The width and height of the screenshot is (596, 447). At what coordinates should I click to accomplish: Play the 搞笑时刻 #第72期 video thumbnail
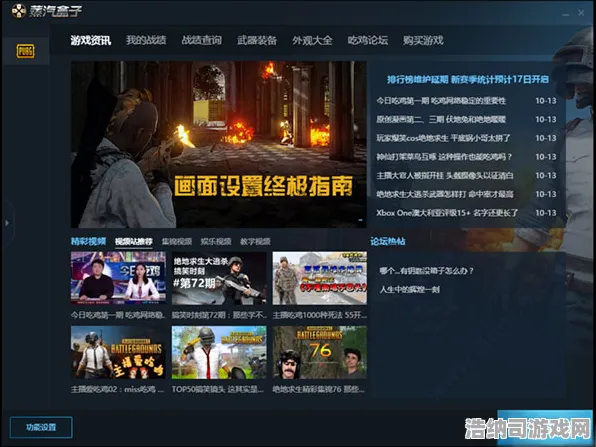[219, 278]
